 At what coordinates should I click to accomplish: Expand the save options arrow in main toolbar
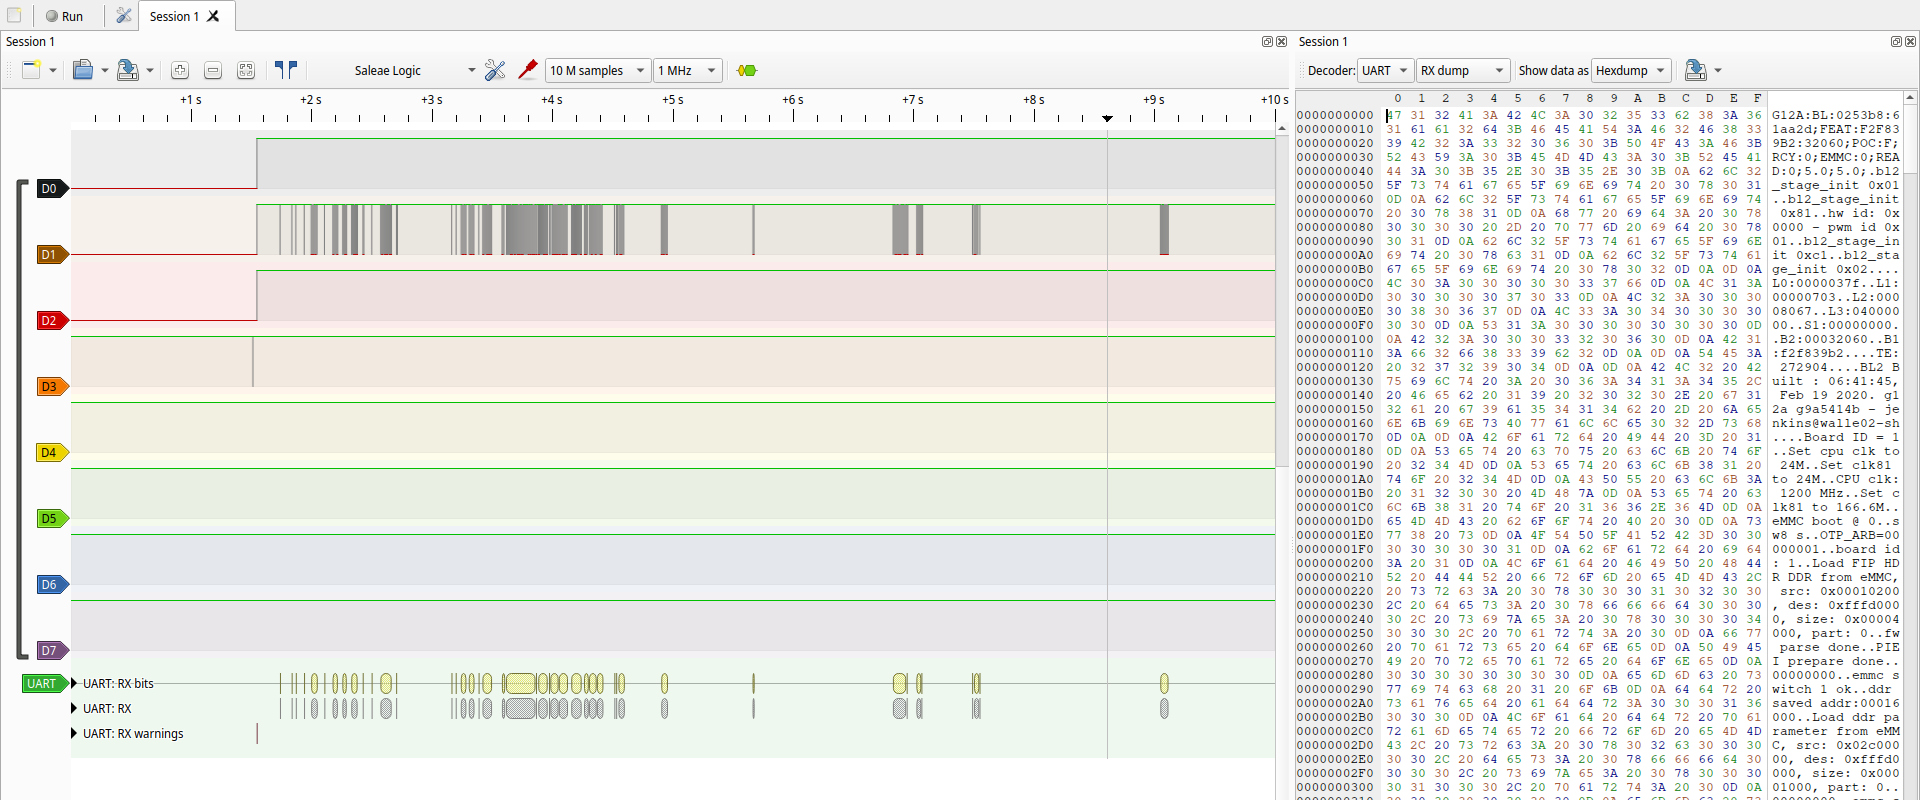(150, 71)
